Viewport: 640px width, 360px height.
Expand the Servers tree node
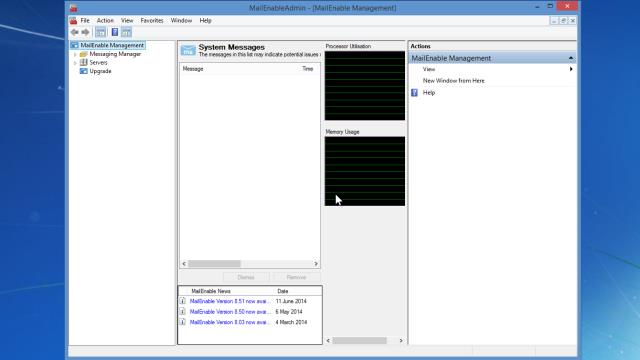click(75, 63)
